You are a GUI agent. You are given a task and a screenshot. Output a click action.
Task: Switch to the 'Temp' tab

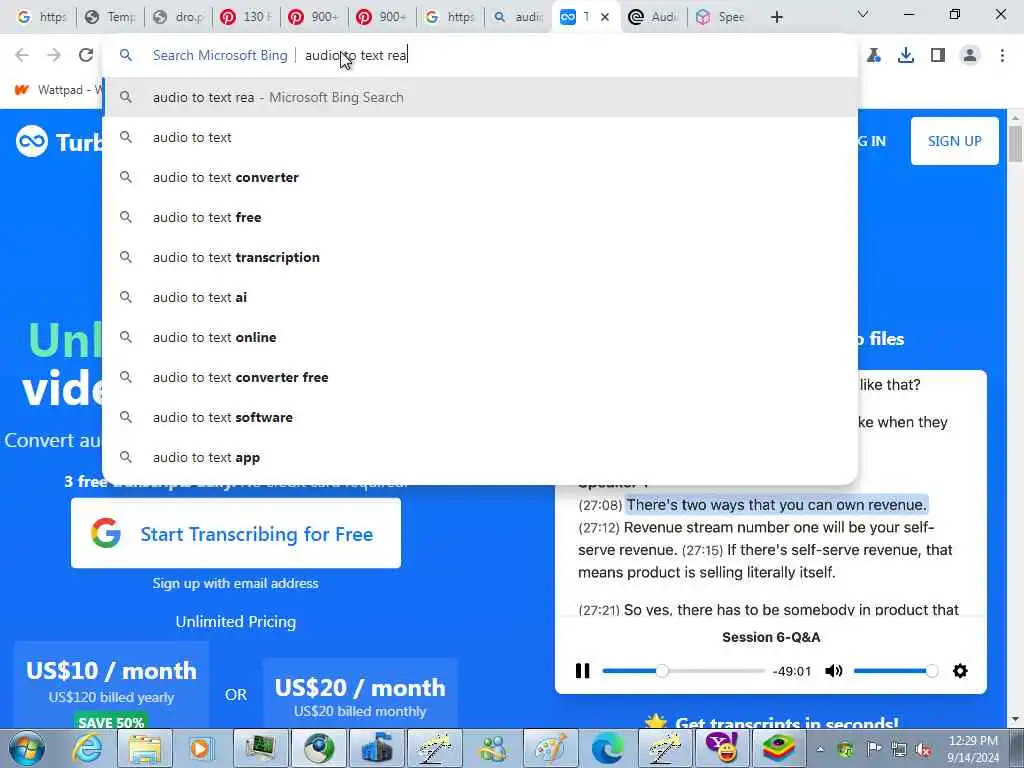pos(110,17)
